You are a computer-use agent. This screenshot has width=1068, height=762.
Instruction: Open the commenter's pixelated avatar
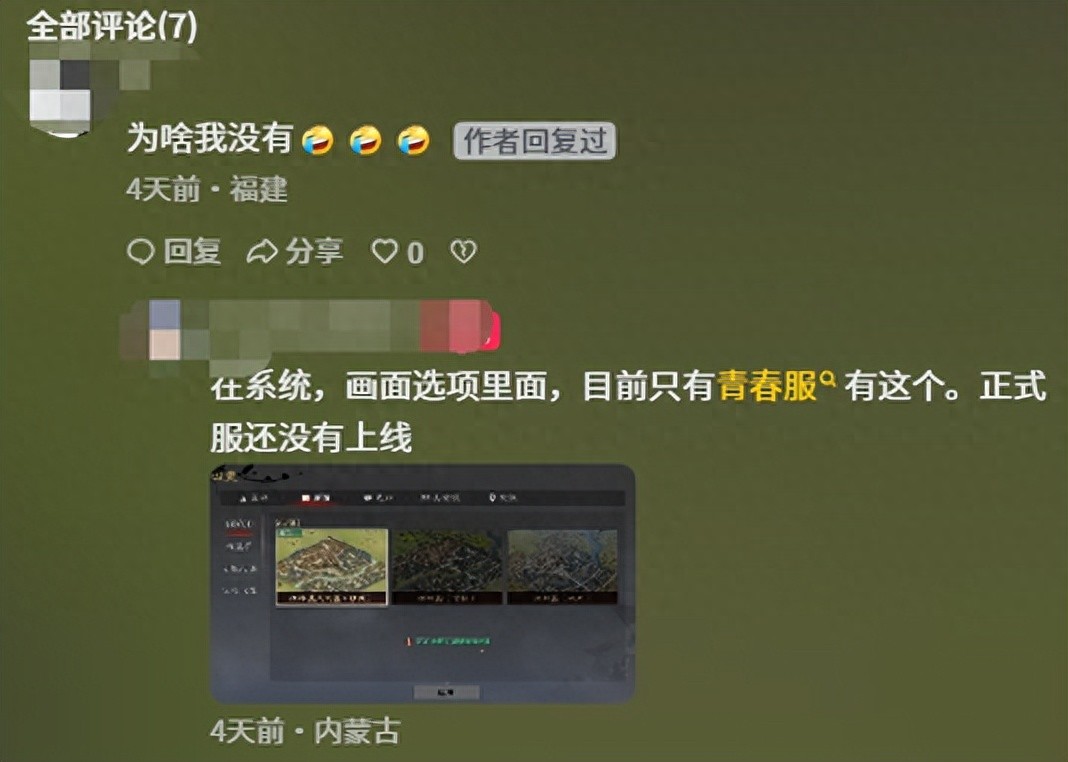61,97
